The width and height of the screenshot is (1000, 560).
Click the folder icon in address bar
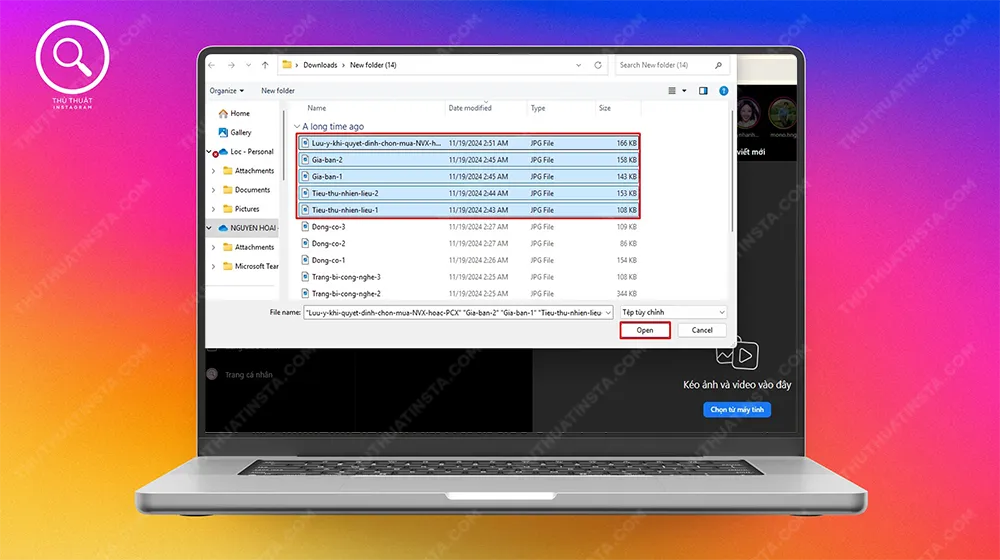click(287, 64)
